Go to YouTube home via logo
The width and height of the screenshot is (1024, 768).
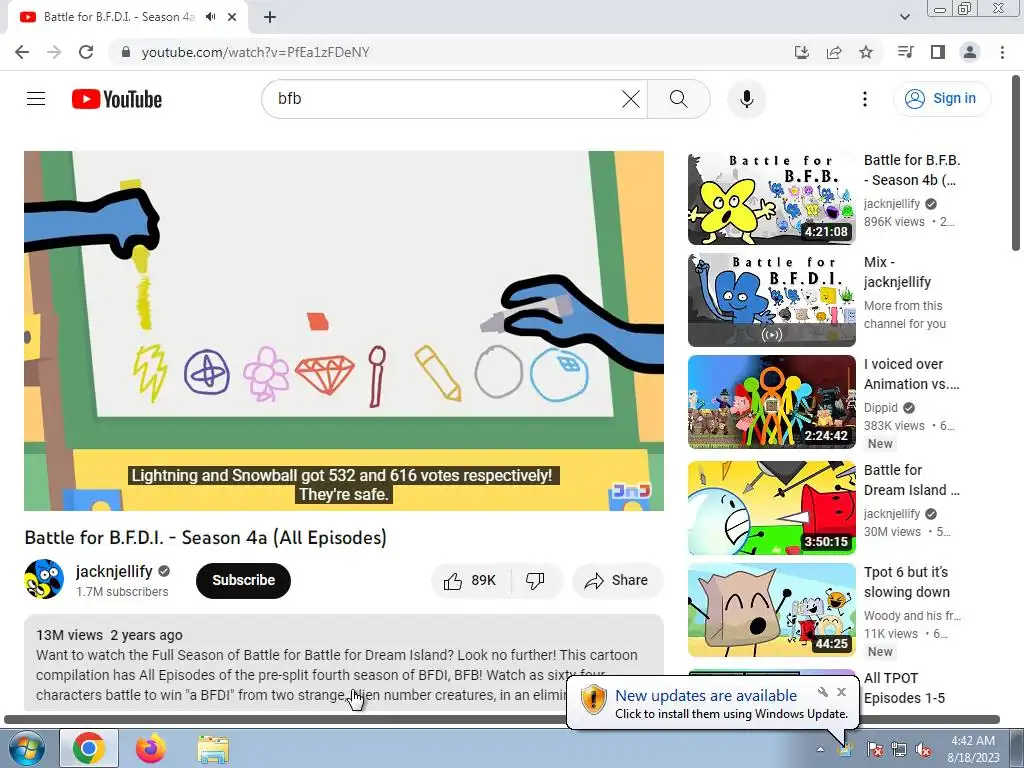coord(117,99)
